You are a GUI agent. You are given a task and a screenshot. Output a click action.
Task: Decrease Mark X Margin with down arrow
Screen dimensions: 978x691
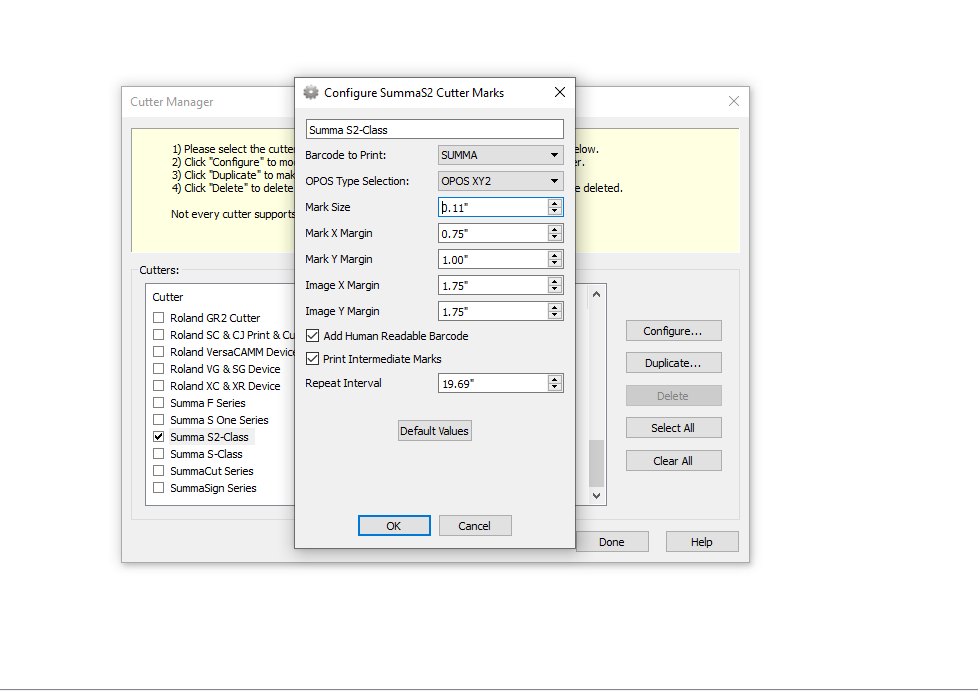point(554,238)
